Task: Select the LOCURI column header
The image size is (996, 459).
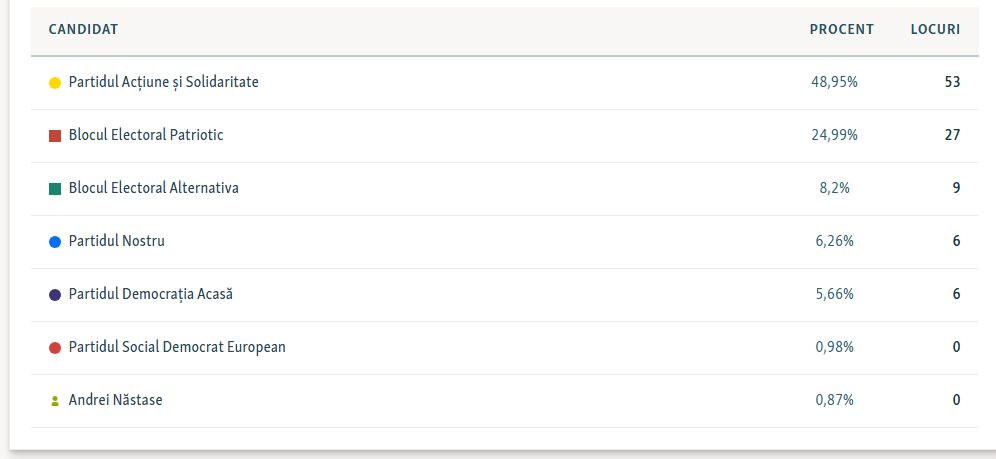Action: [x=935, y=29]
